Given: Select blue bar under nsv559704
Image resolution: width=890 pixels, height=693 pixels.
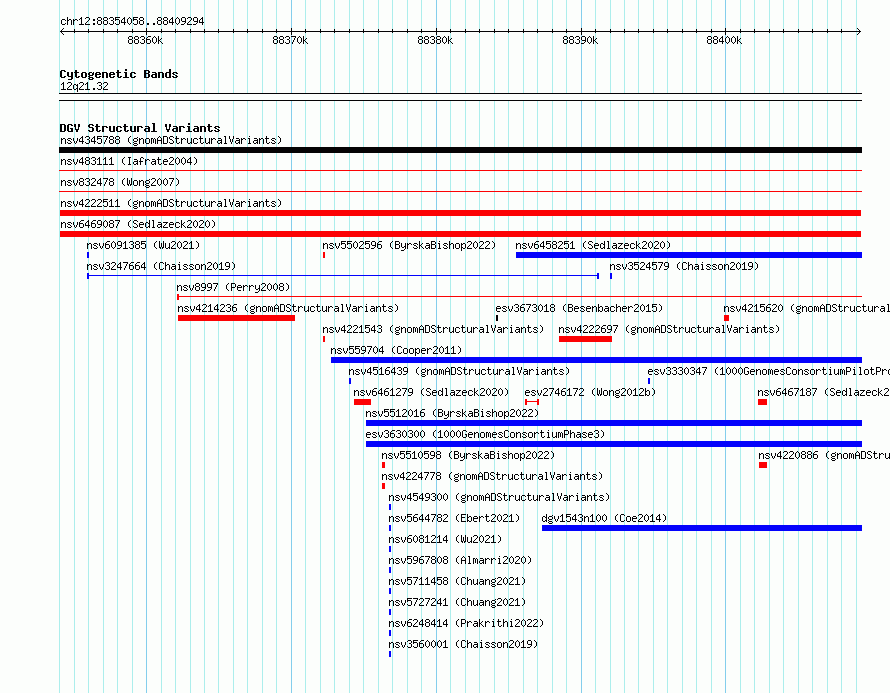Looking at the screenshot, I should [596, 360].
